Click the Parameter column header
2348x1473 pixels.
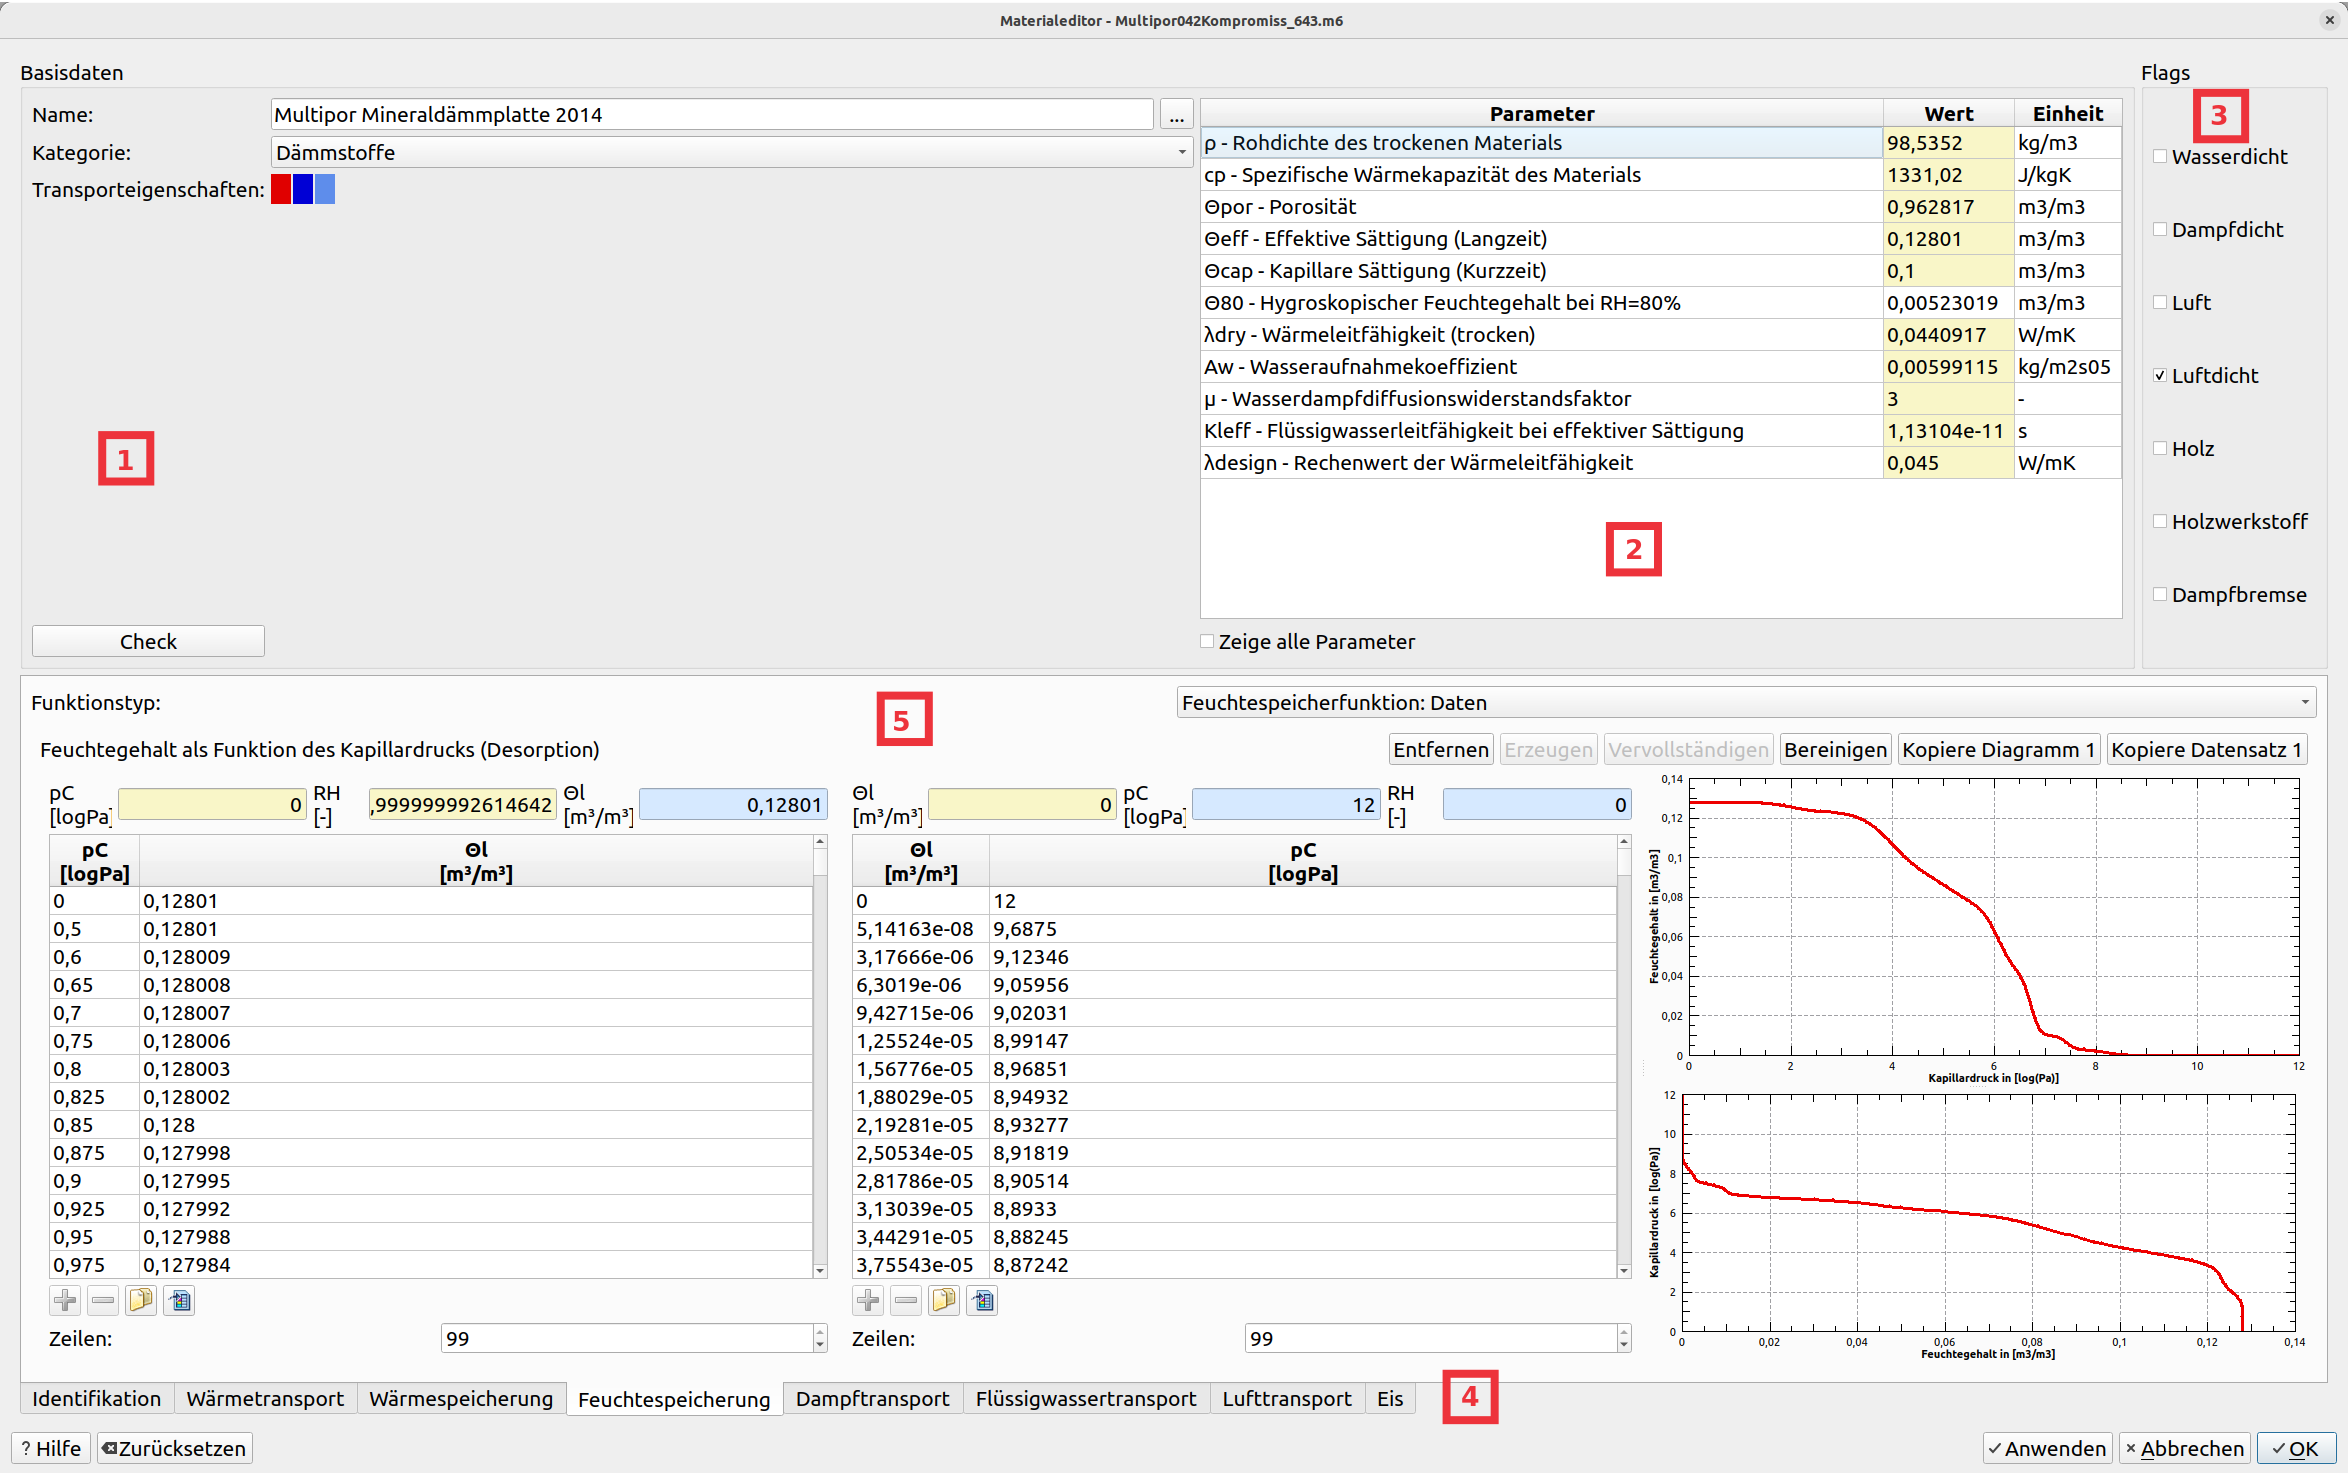coord(1542,114)
